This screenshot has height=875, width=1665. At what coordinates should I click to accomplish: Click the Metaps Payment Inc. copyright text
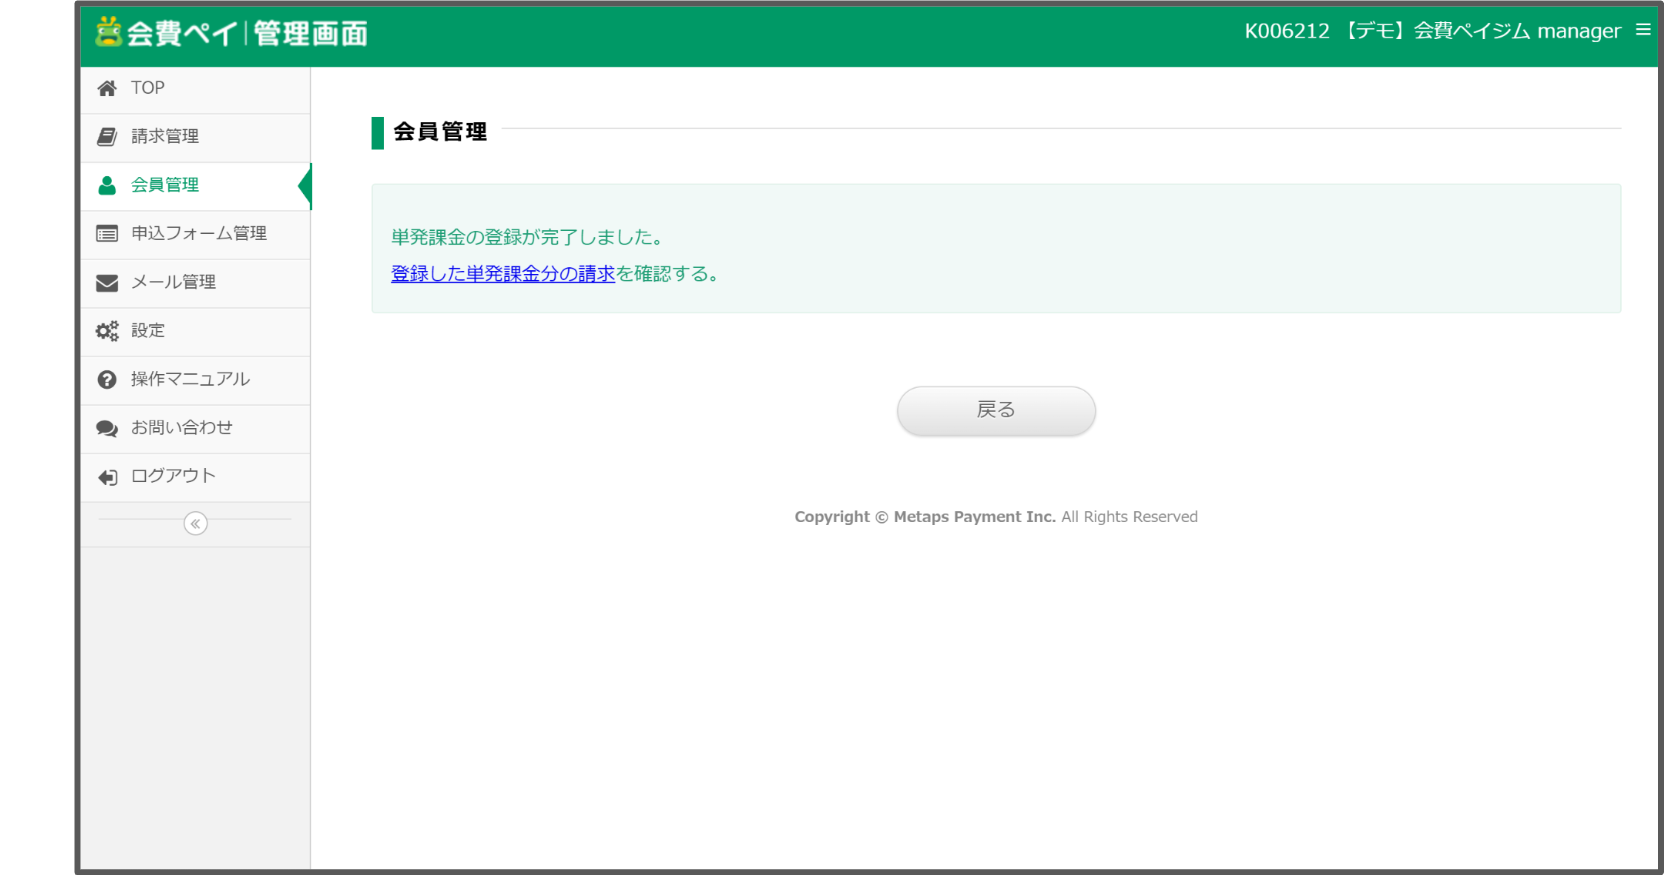pyautogui.click(x=996, y=517)
